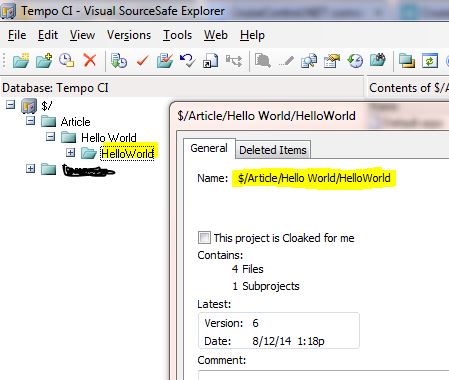Click the Undo Check Out icon
This screenshot has height=380, width=449.
[187, 61]
